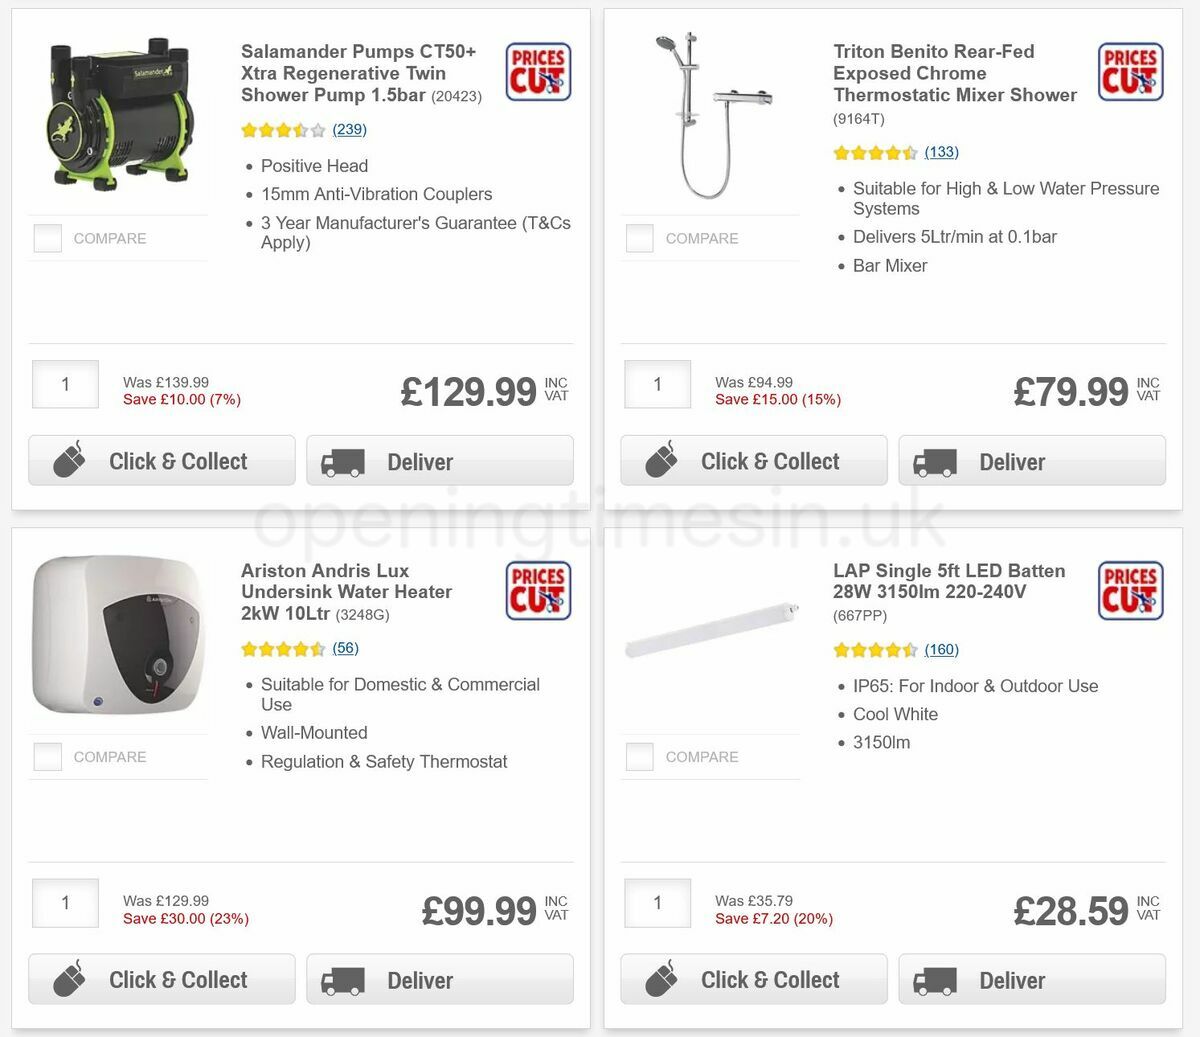Screen dimensions: 1200x1037
Task: Click the star rating for Ariston water heater
Action: point(283,648)
